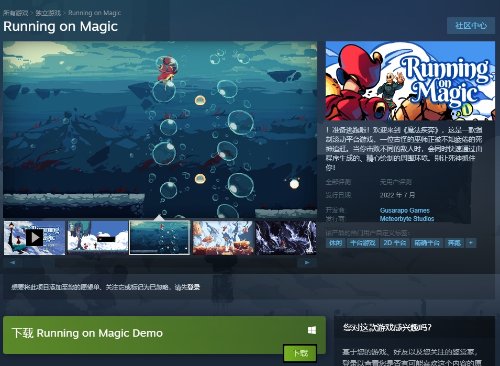500x366 pixels.
Task: Go to 独立游戏 breadcrumb link
Action: (48, 13)
